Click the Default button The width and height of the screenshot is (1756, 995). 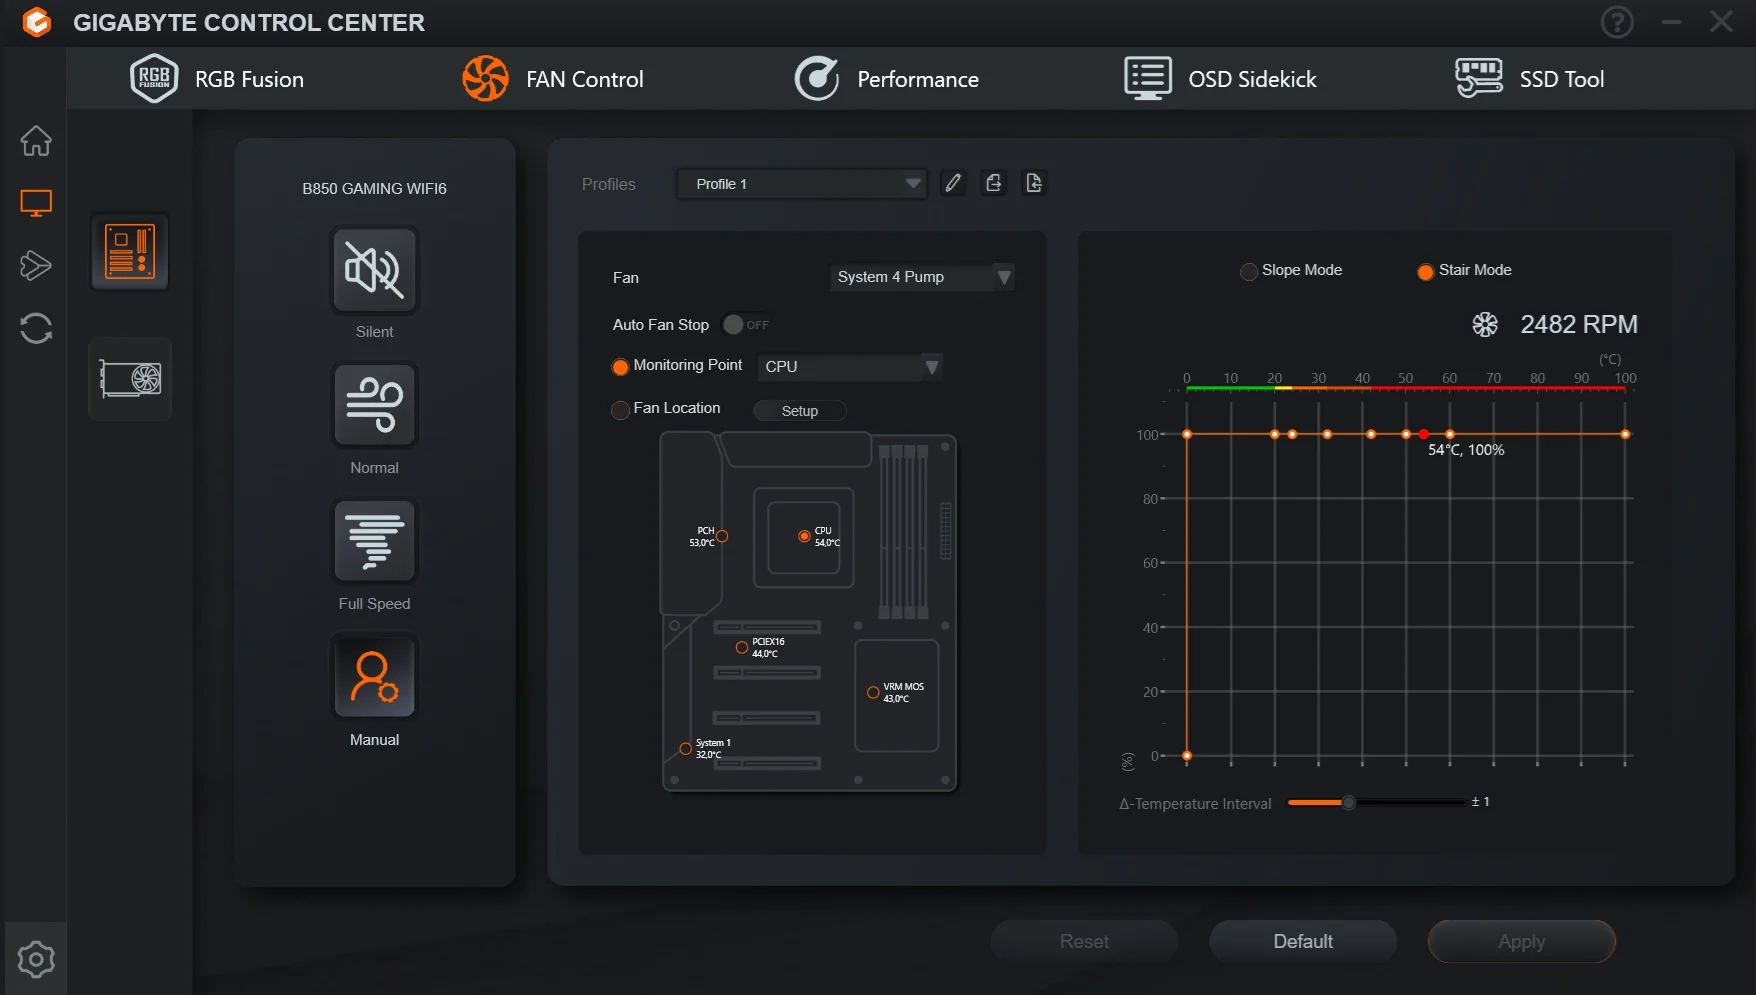[x=1303, y=941]
